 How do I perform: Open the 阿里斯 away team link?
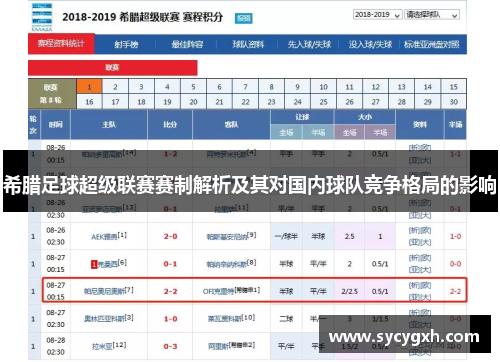(x=218, y=347)
